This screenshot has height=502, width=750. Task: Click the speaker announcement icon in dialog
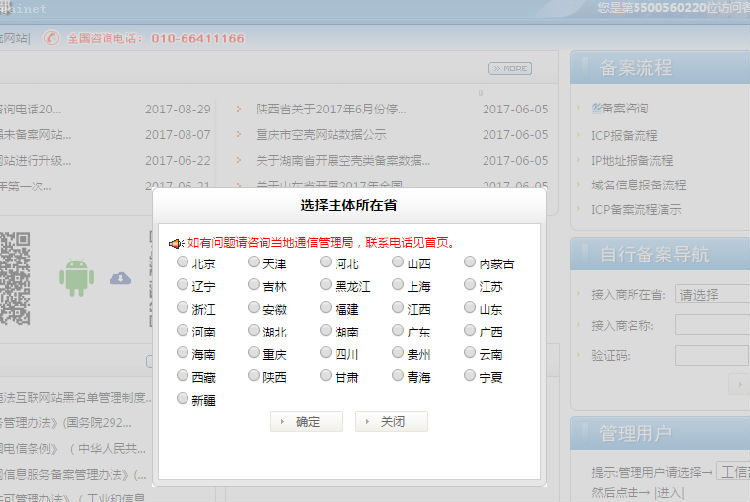(x=176, y=243)
